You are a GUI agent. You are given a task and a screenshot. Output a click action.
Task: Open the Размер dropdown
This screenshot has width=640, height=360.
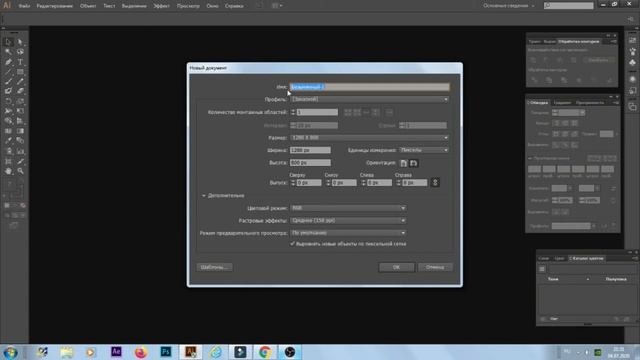pyautogui.click(x=370, y=138)
